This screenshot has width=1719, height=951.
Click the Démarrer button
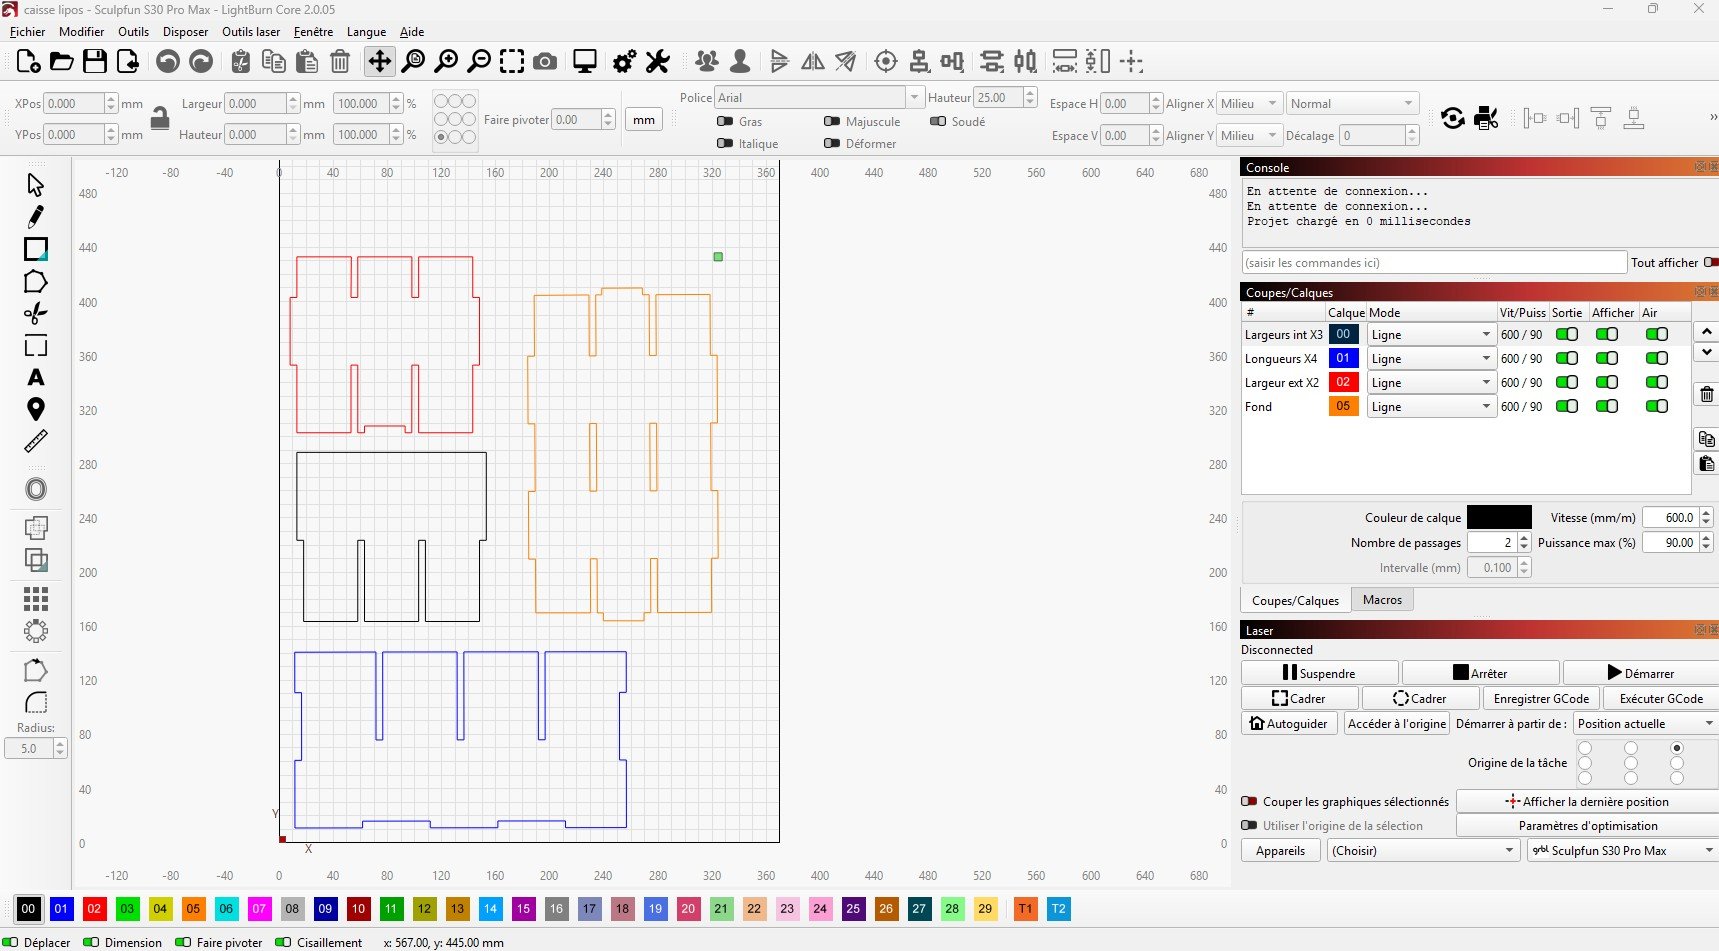pos(1640,673)
